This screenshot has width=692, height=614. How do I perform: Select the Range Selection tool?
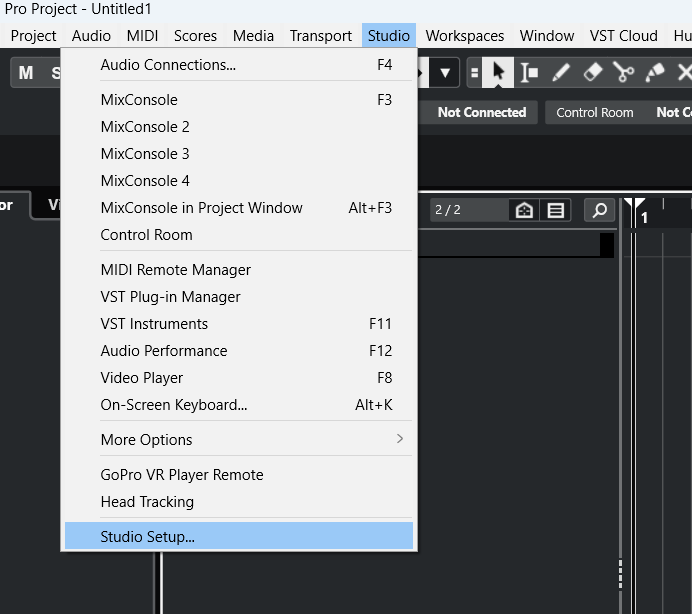pyautogui.click(x=529, y=72)
